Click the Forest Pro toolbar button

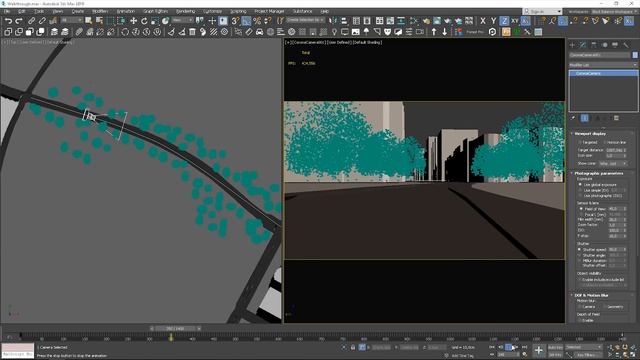(x=475, y=32)
